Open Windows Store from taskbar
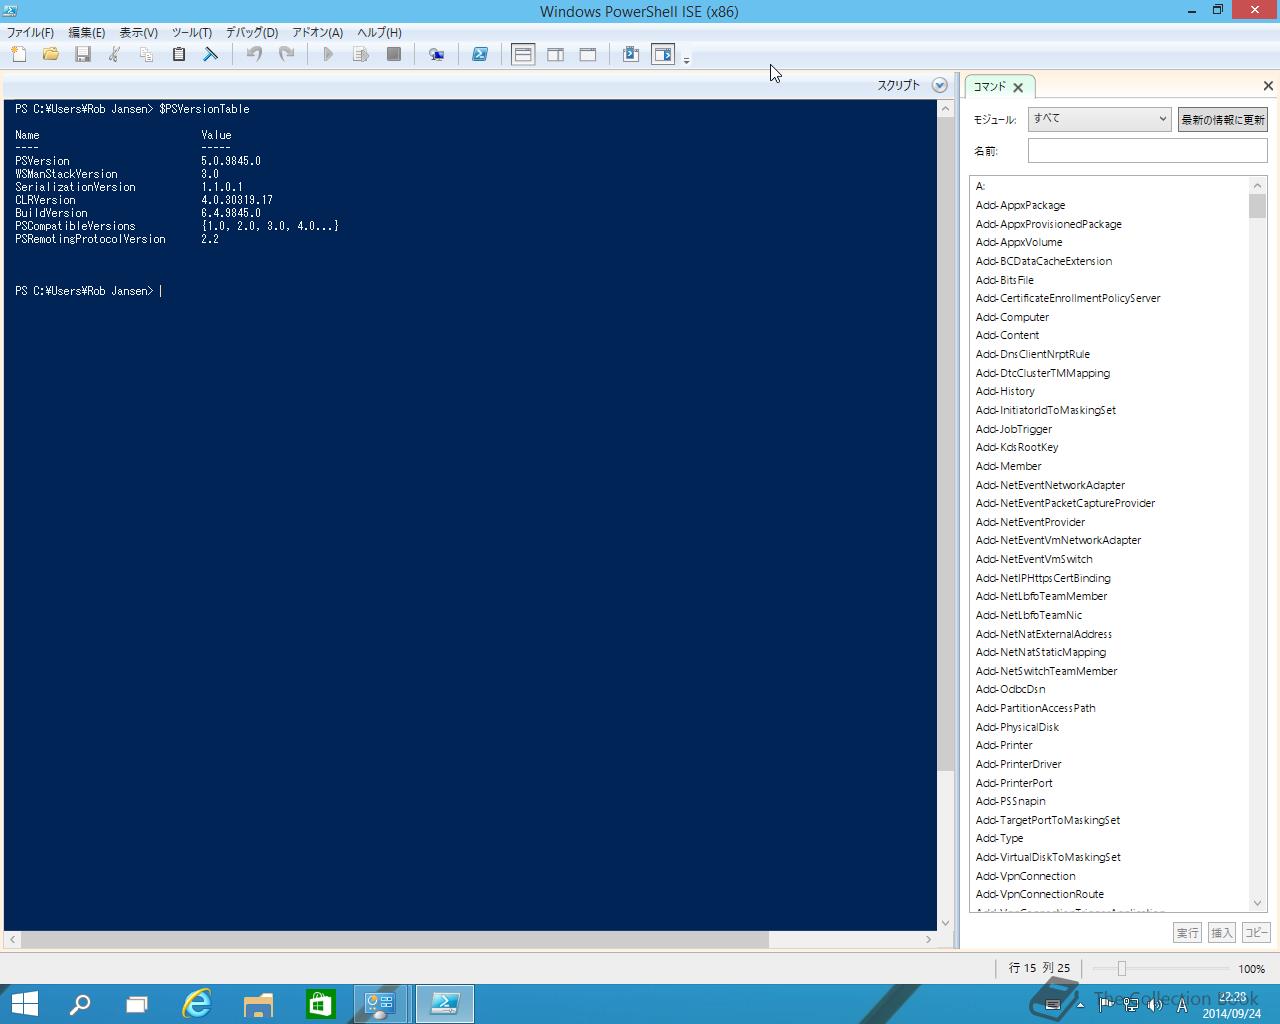The height and width of the screenshot is (1024, 1280). pyautogui.click(x=320, y=1004)
